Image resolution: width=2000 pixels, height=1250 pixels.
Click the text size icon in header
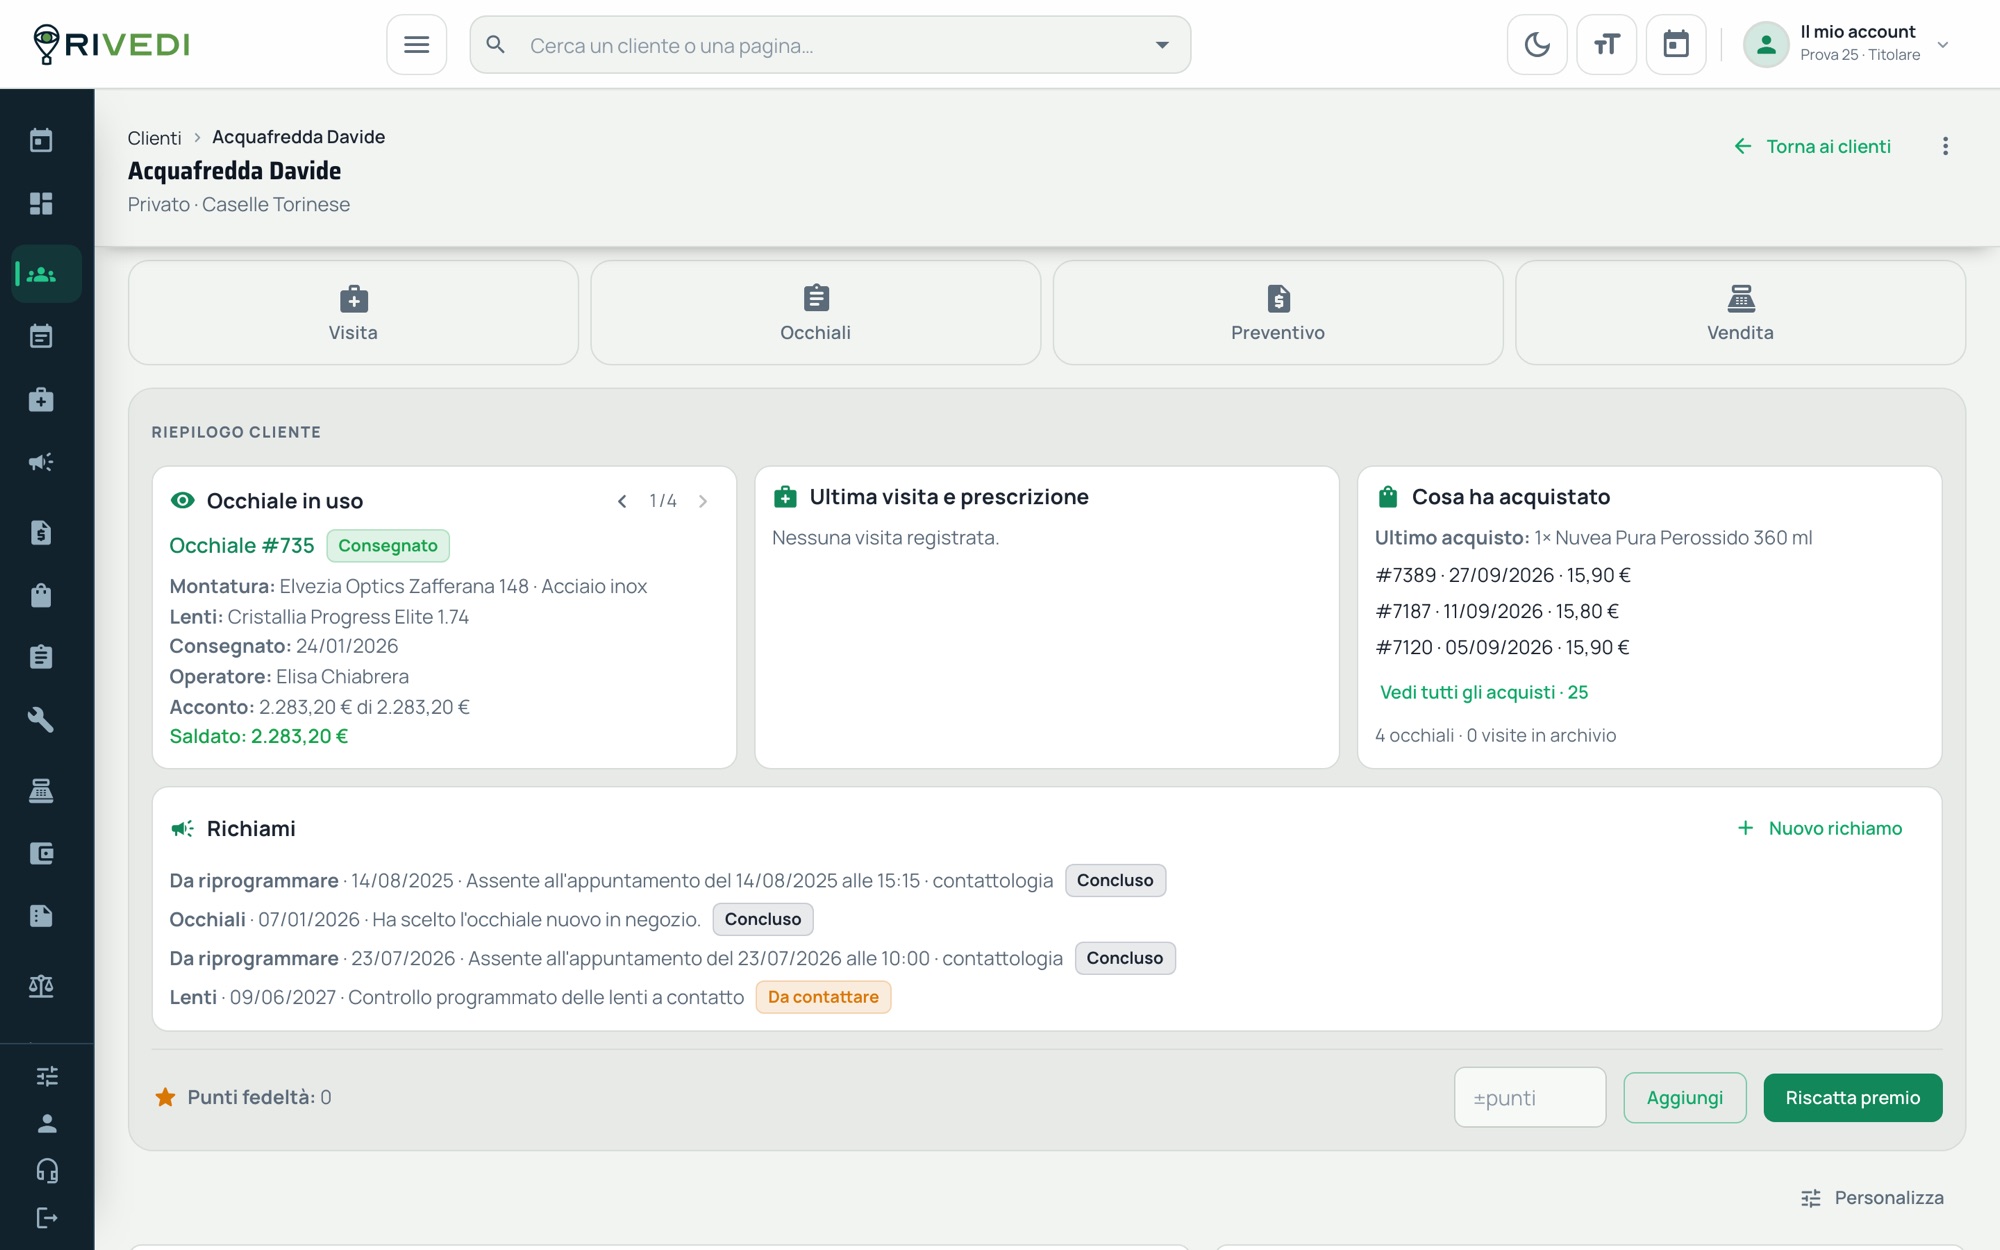[1606, 45]
